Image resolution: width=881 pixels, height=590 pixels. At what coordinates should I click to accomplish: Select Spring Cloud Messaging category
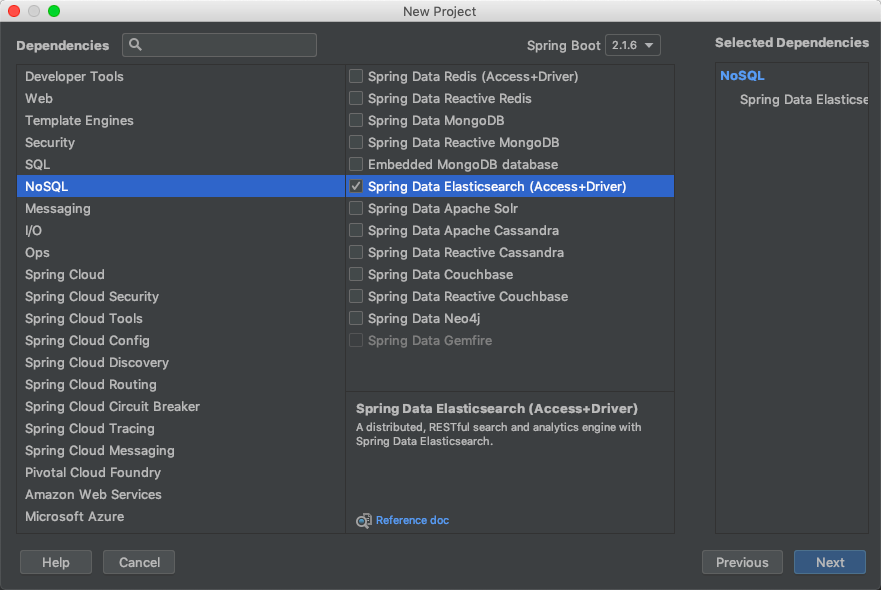point(180,450)
